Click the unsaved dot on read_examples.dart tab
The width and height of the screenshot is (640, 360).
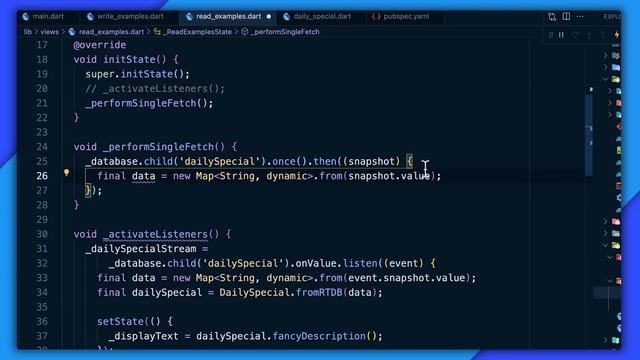(269, 17)
